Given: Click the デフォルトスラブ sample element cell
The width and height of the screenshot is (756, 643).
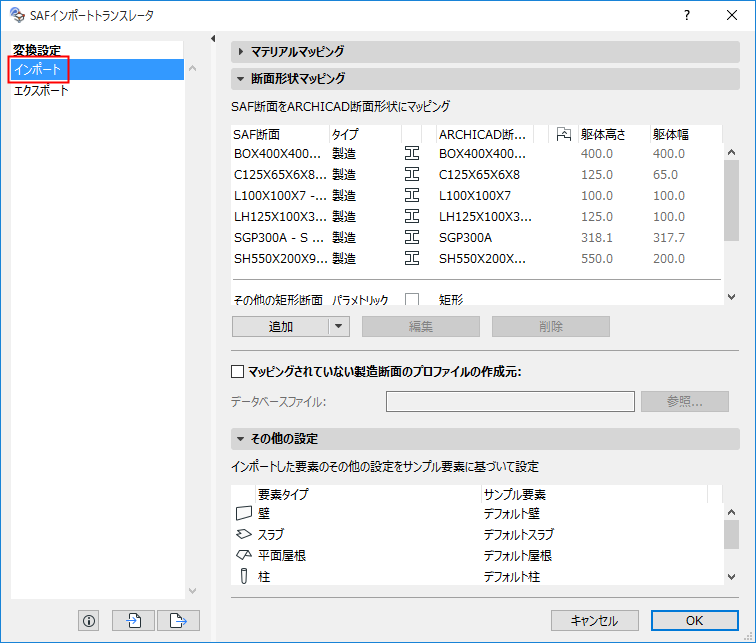Looking at the screenshot, I should point(519,534).
